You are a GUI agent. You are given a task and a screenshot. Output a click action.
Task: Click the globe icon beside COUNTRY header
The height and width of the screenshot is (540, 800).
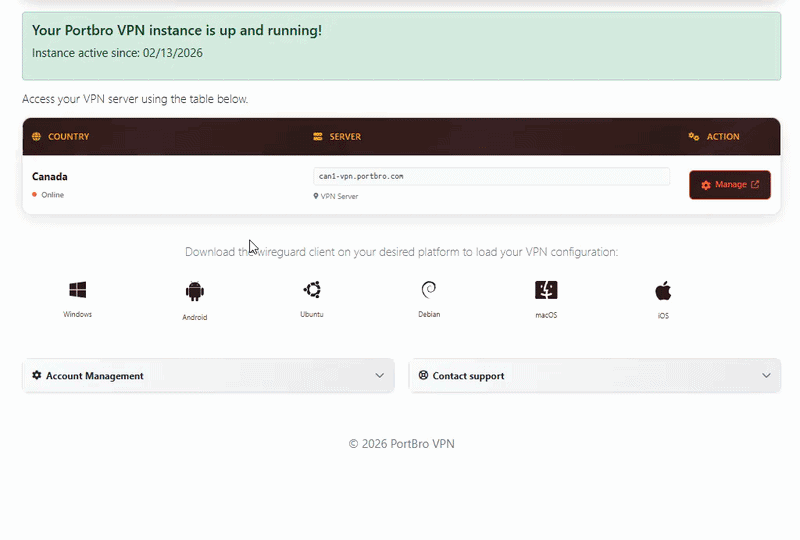coord(36,136)
